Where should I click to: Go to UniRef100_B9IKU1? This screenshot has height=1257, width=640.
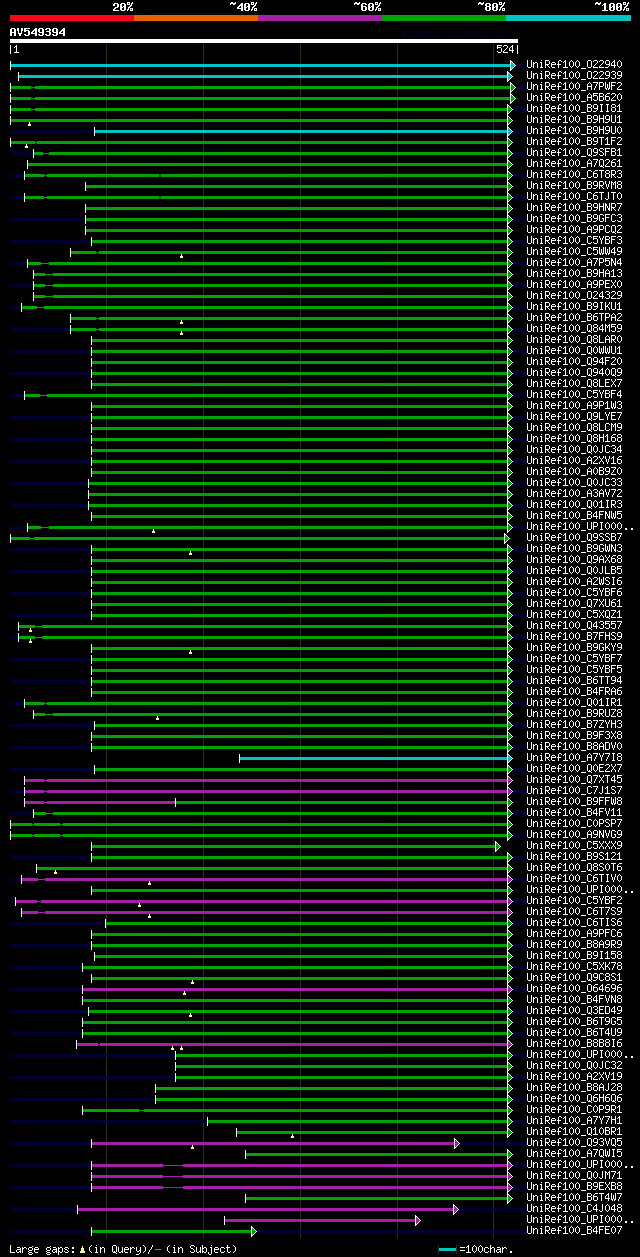(x=574, y=307)
